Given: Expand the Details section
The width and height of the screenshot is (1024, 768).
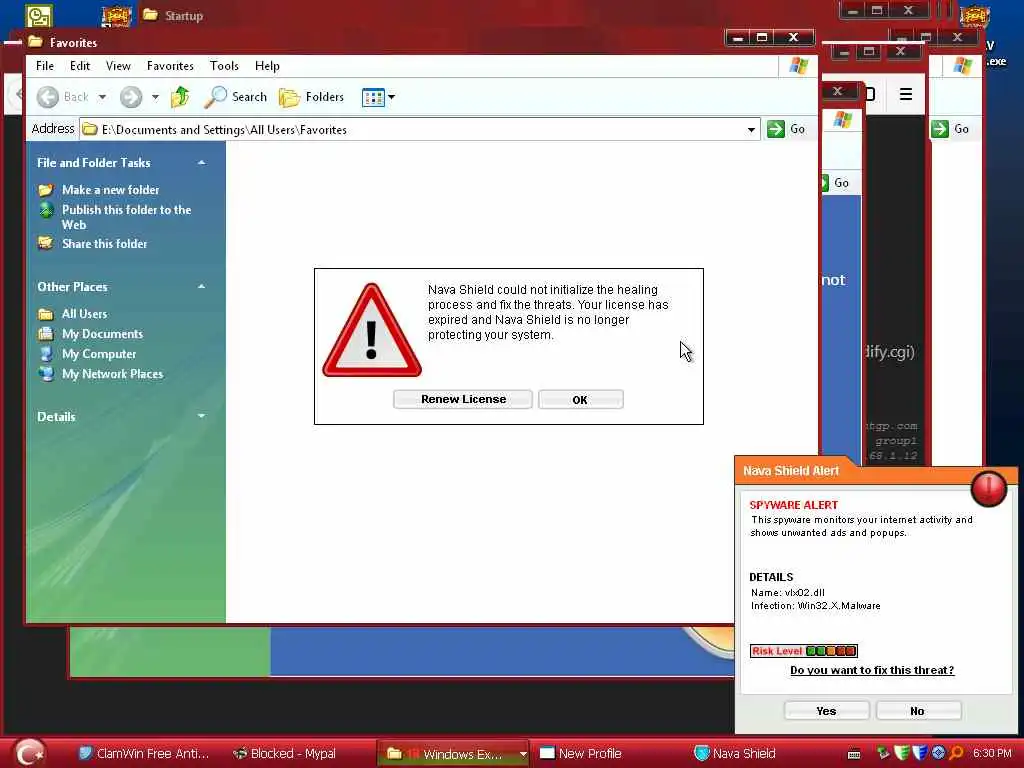Looking at the screenshot, I should [x=201, y=416].
